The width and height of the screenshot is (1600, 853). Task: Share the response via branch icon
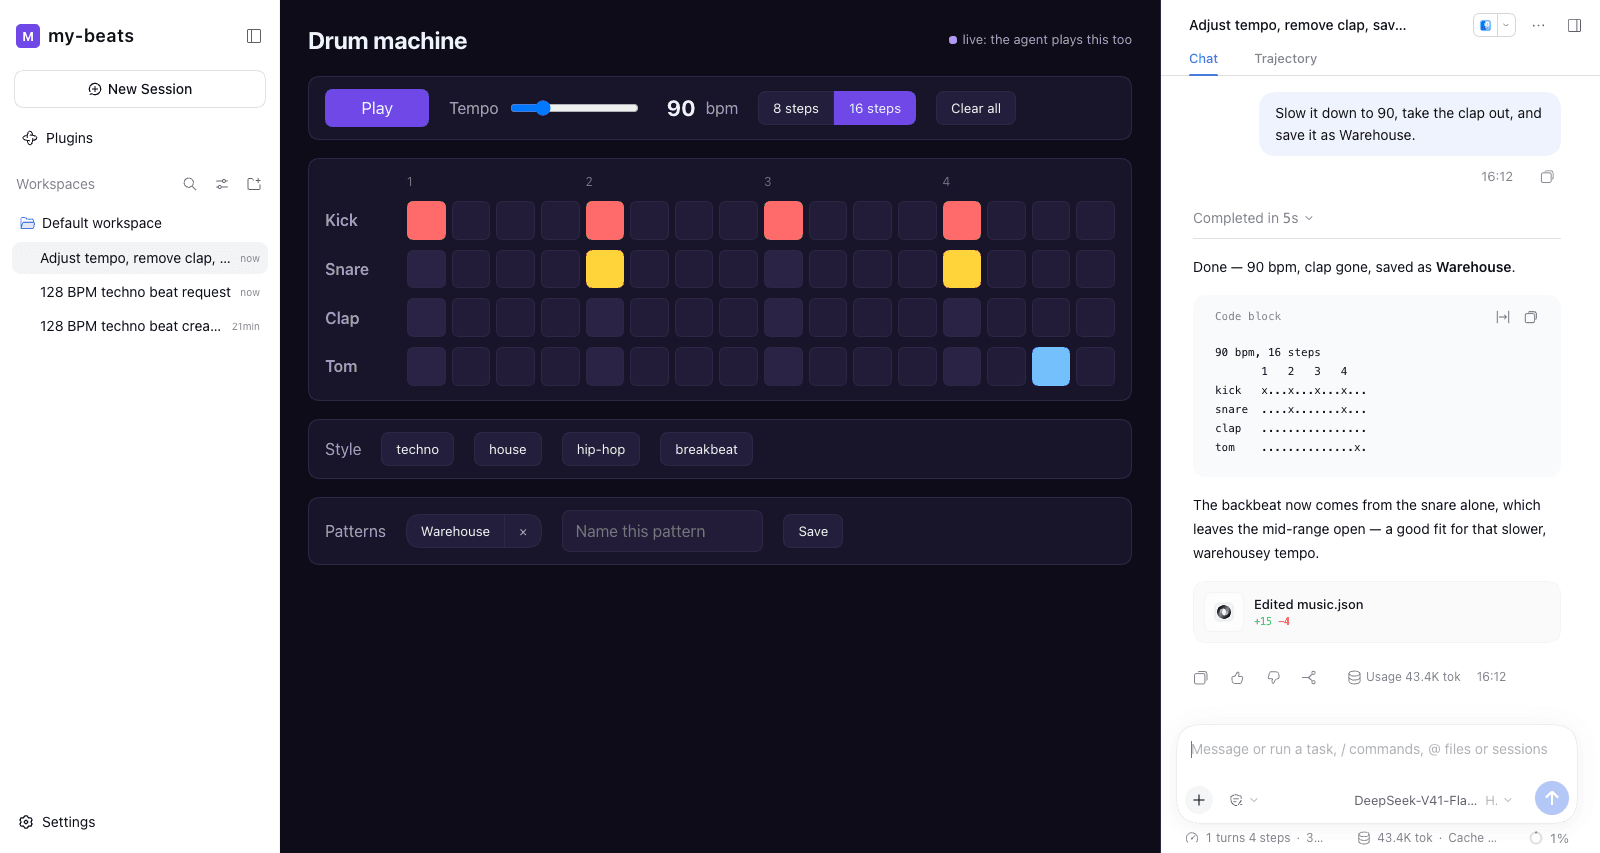[1309, 677]
